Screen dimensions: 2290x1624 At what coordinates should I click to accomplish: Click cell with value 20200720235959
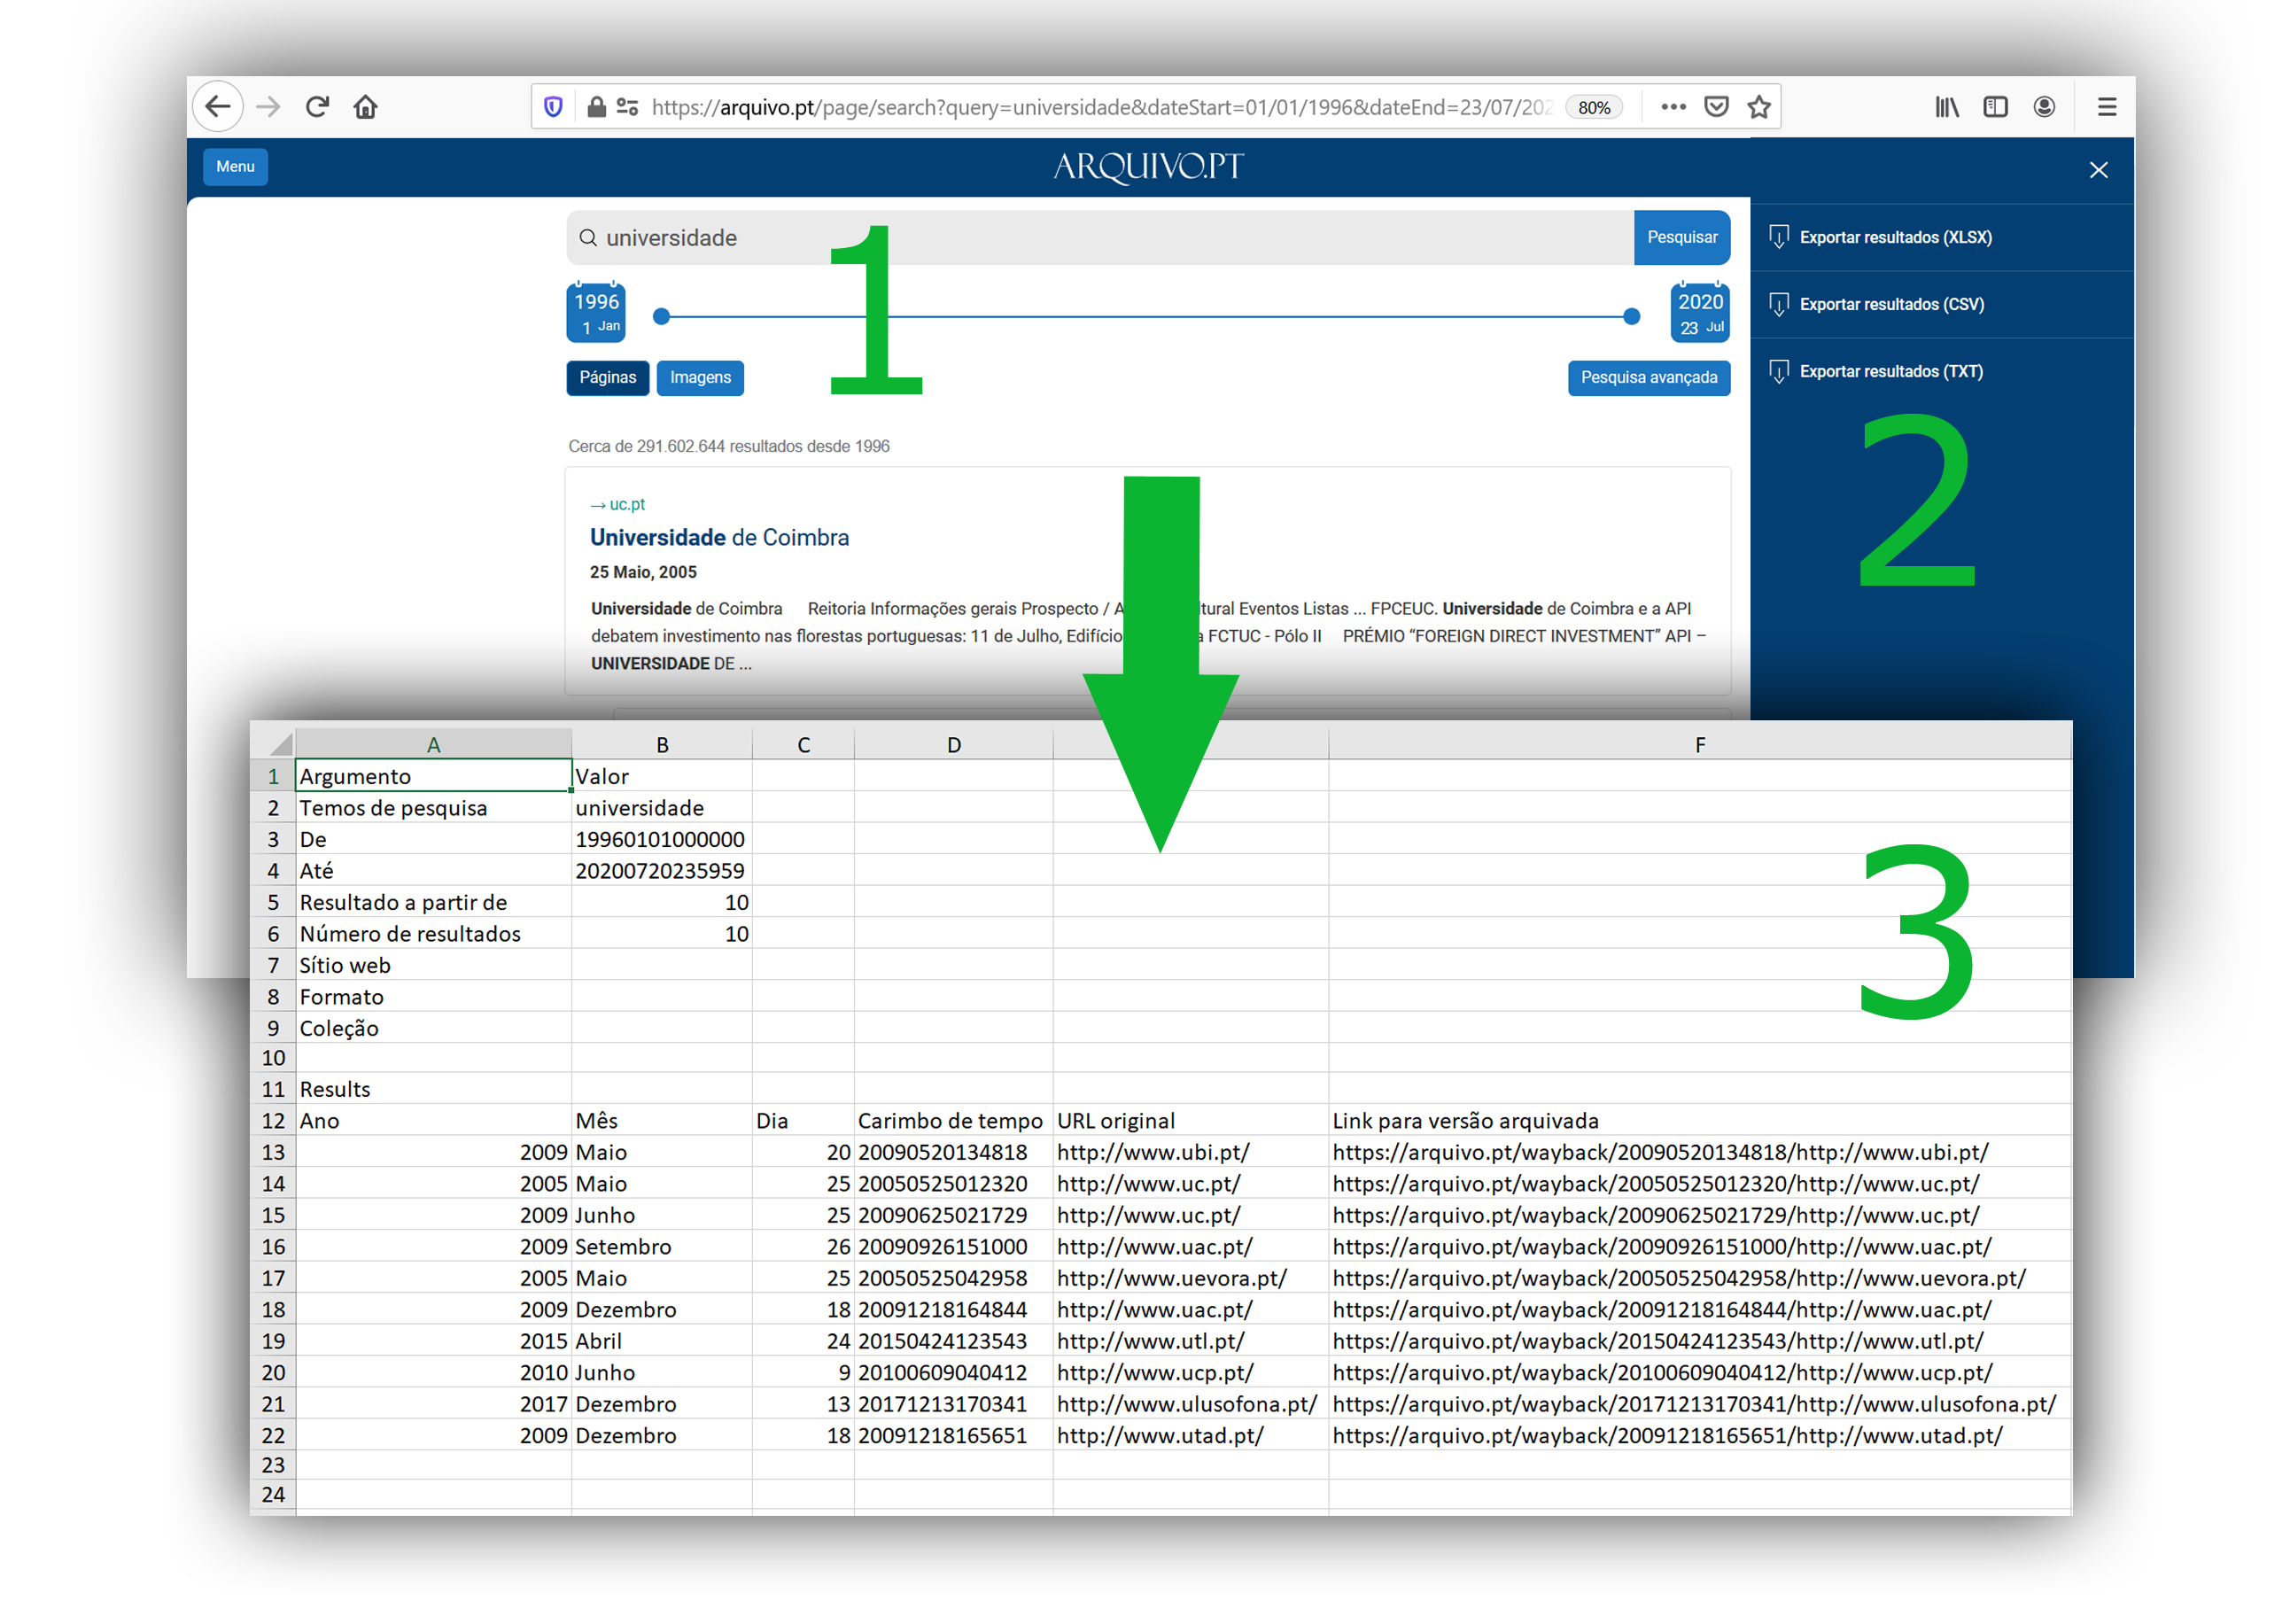662,870
